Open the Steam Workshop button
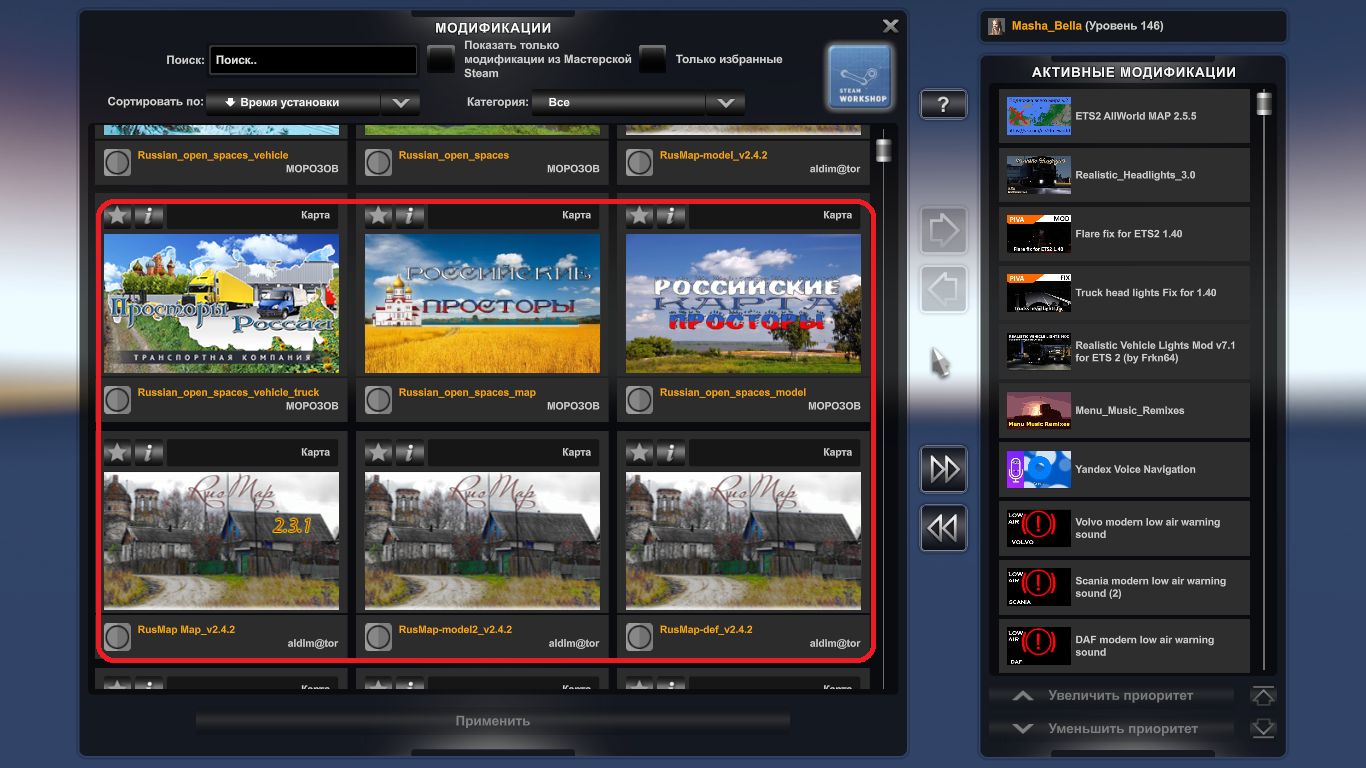Image resolution: width=1366 pixels, height=768 pixels. [860, 77]
